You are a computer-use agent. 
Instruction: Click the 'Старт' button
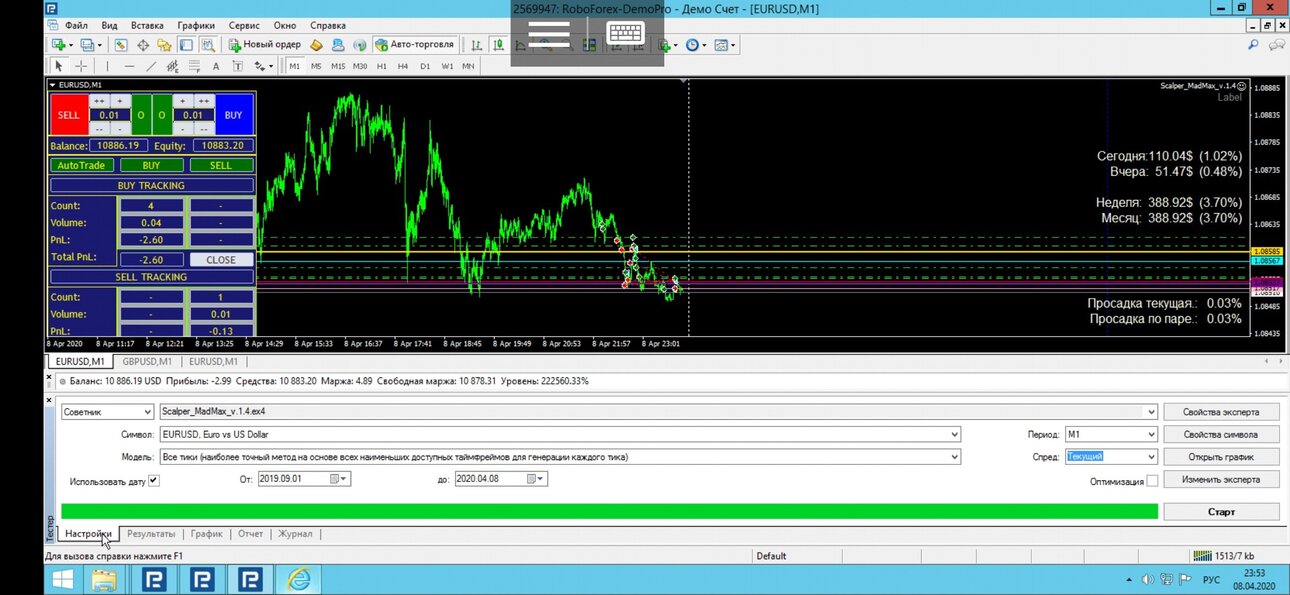click(1221, 511)
